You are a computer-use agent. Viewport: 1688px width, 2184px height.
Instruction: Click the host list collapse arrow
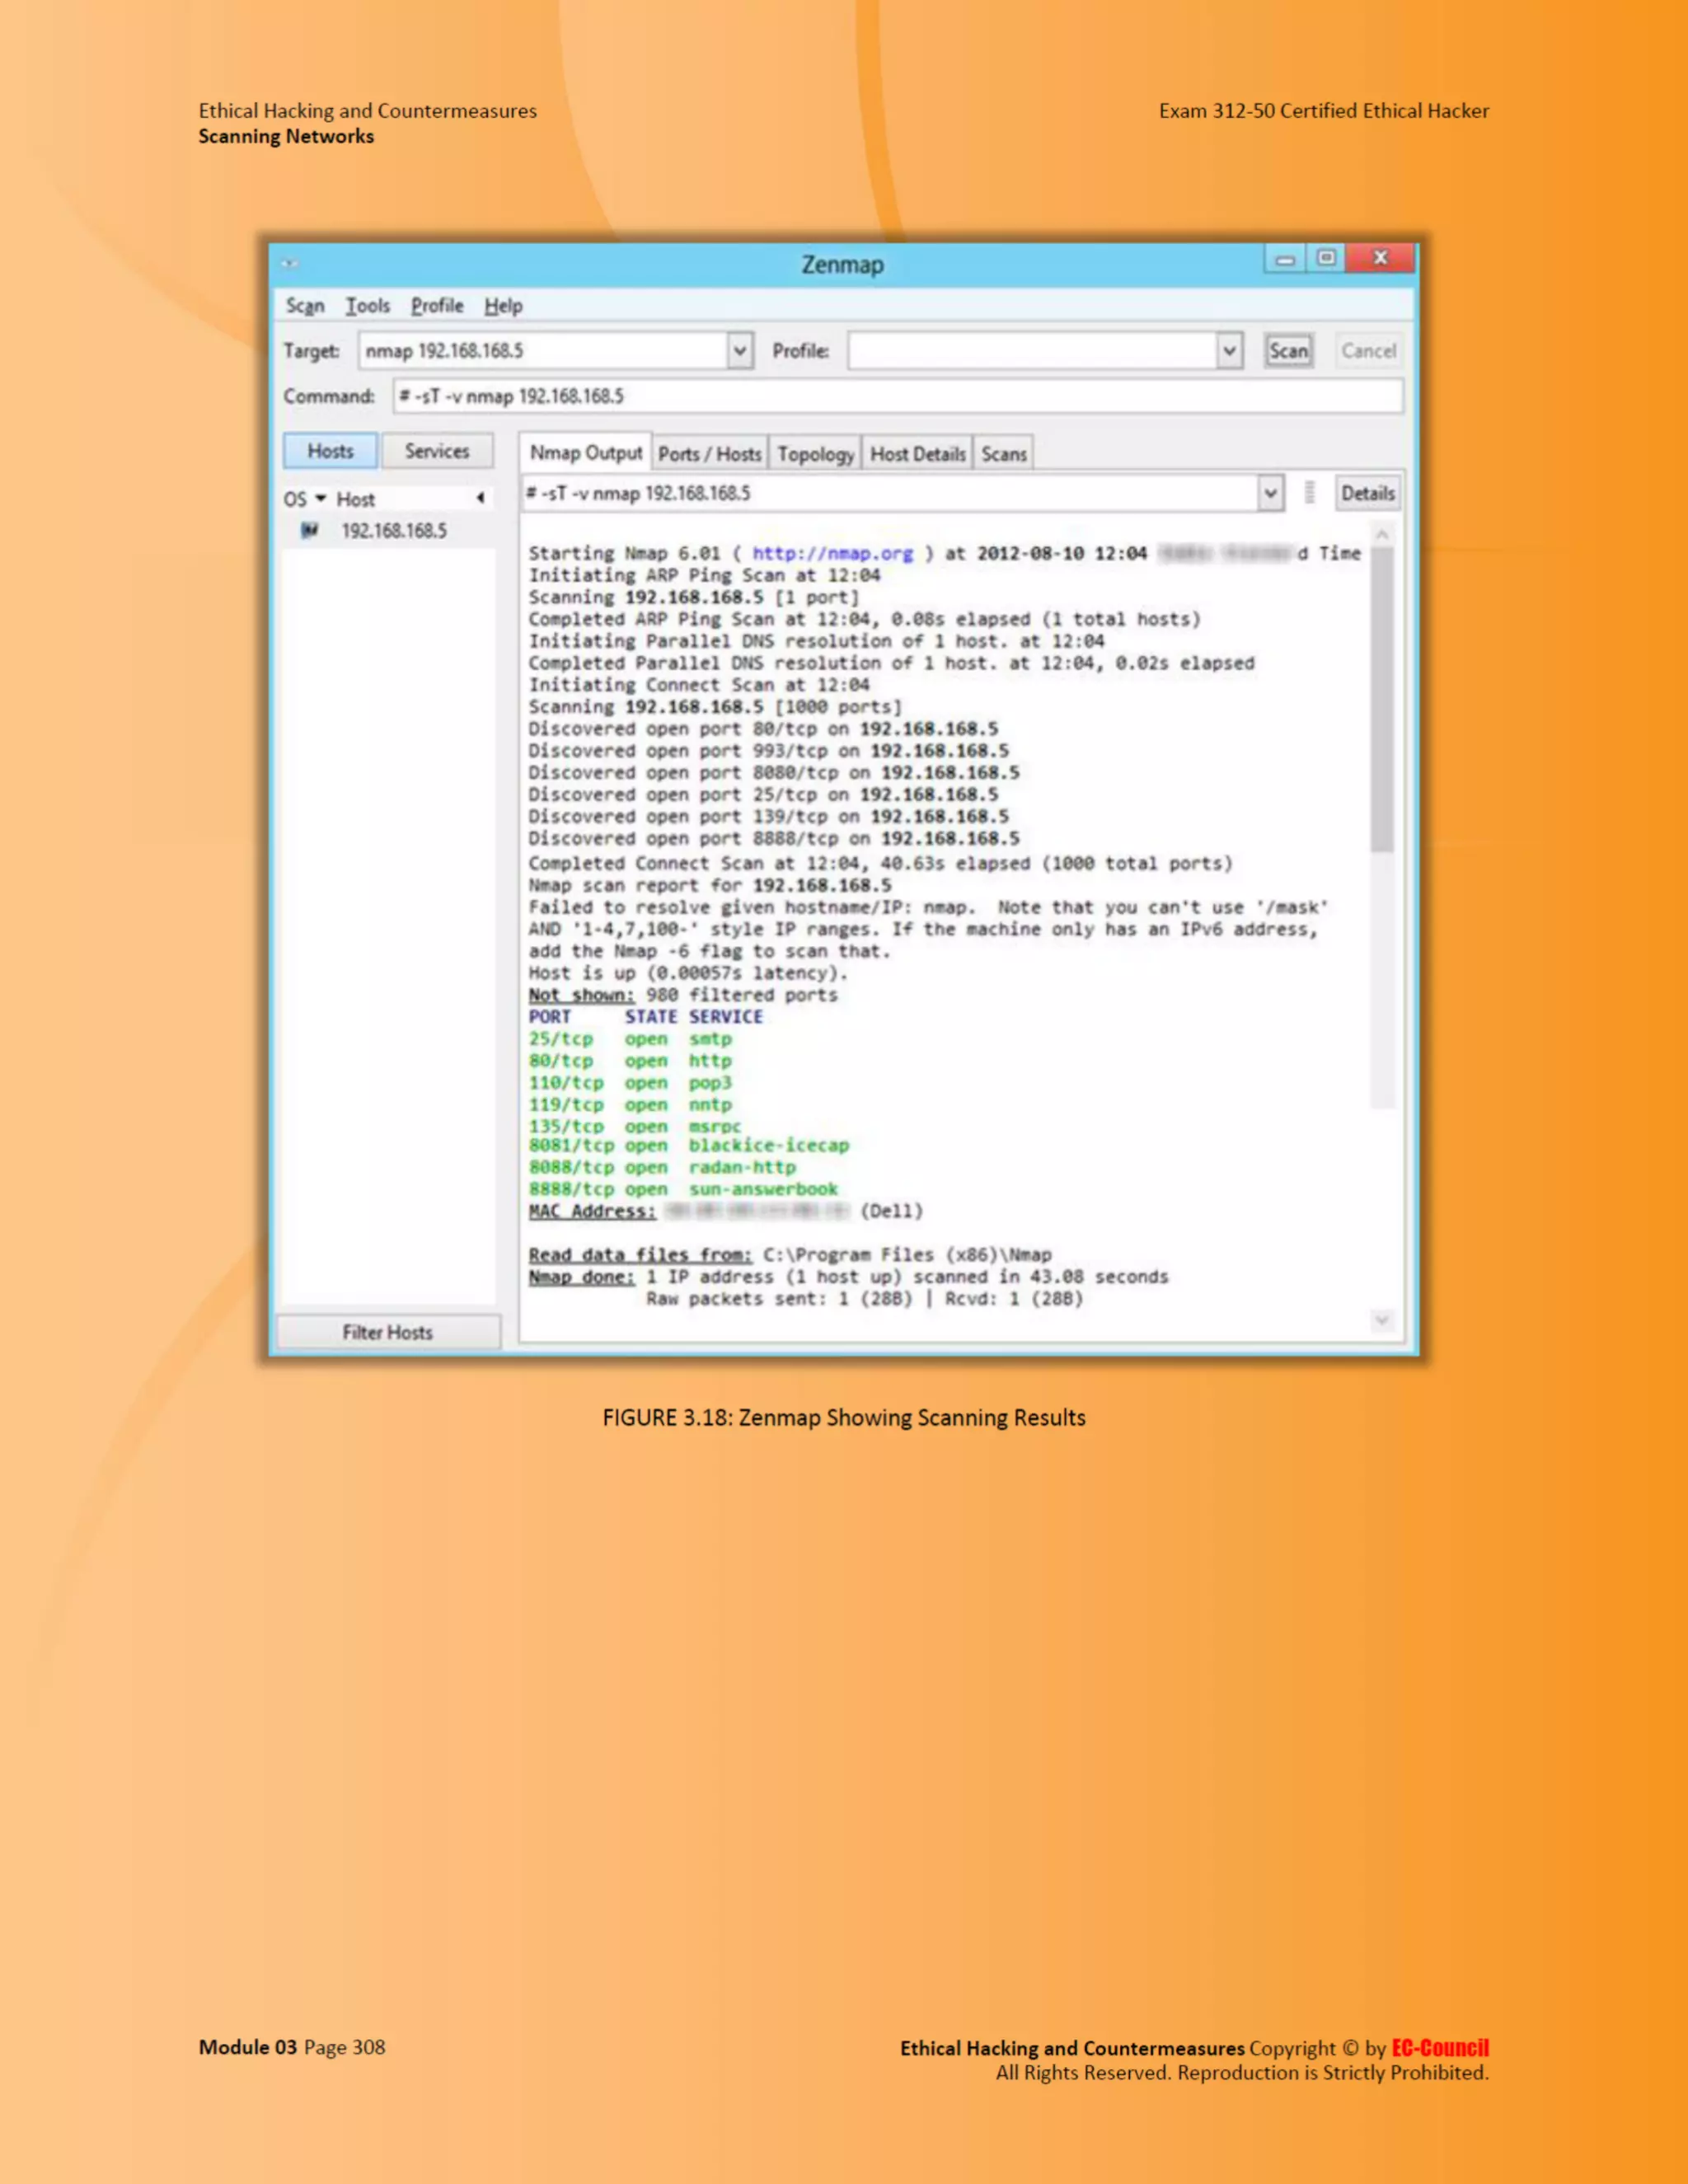[481, 498]
